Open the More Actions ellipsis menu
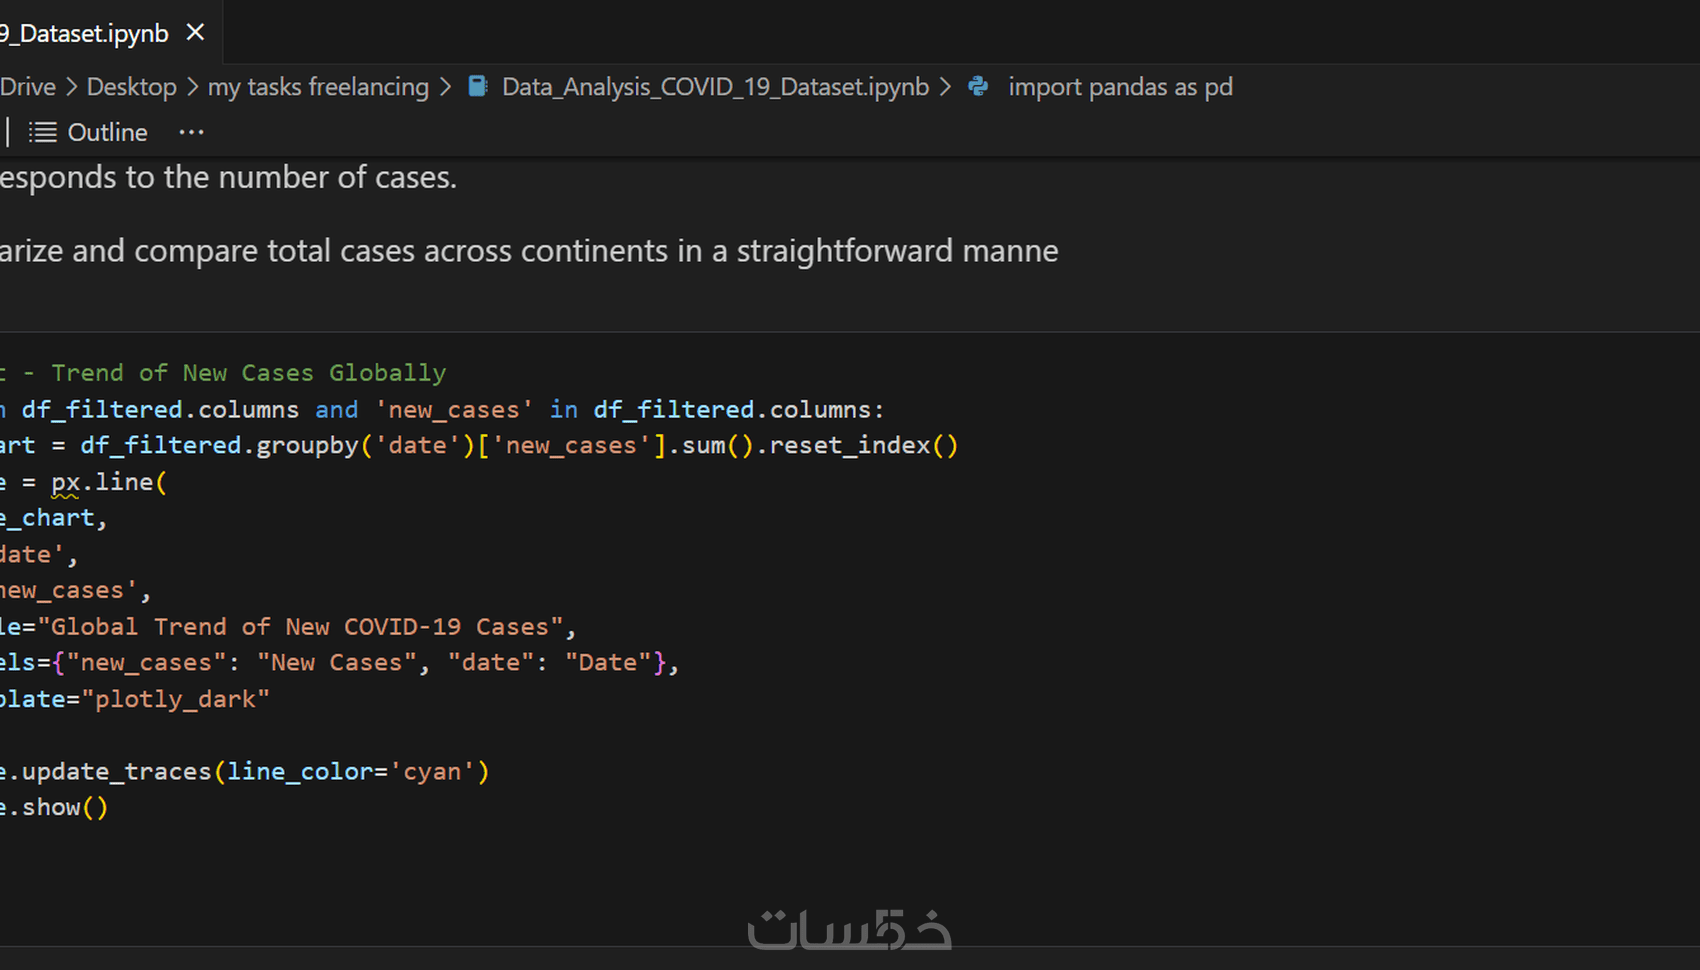The height and width of the screenshot is (970, 1700). [x=191, y=132]
